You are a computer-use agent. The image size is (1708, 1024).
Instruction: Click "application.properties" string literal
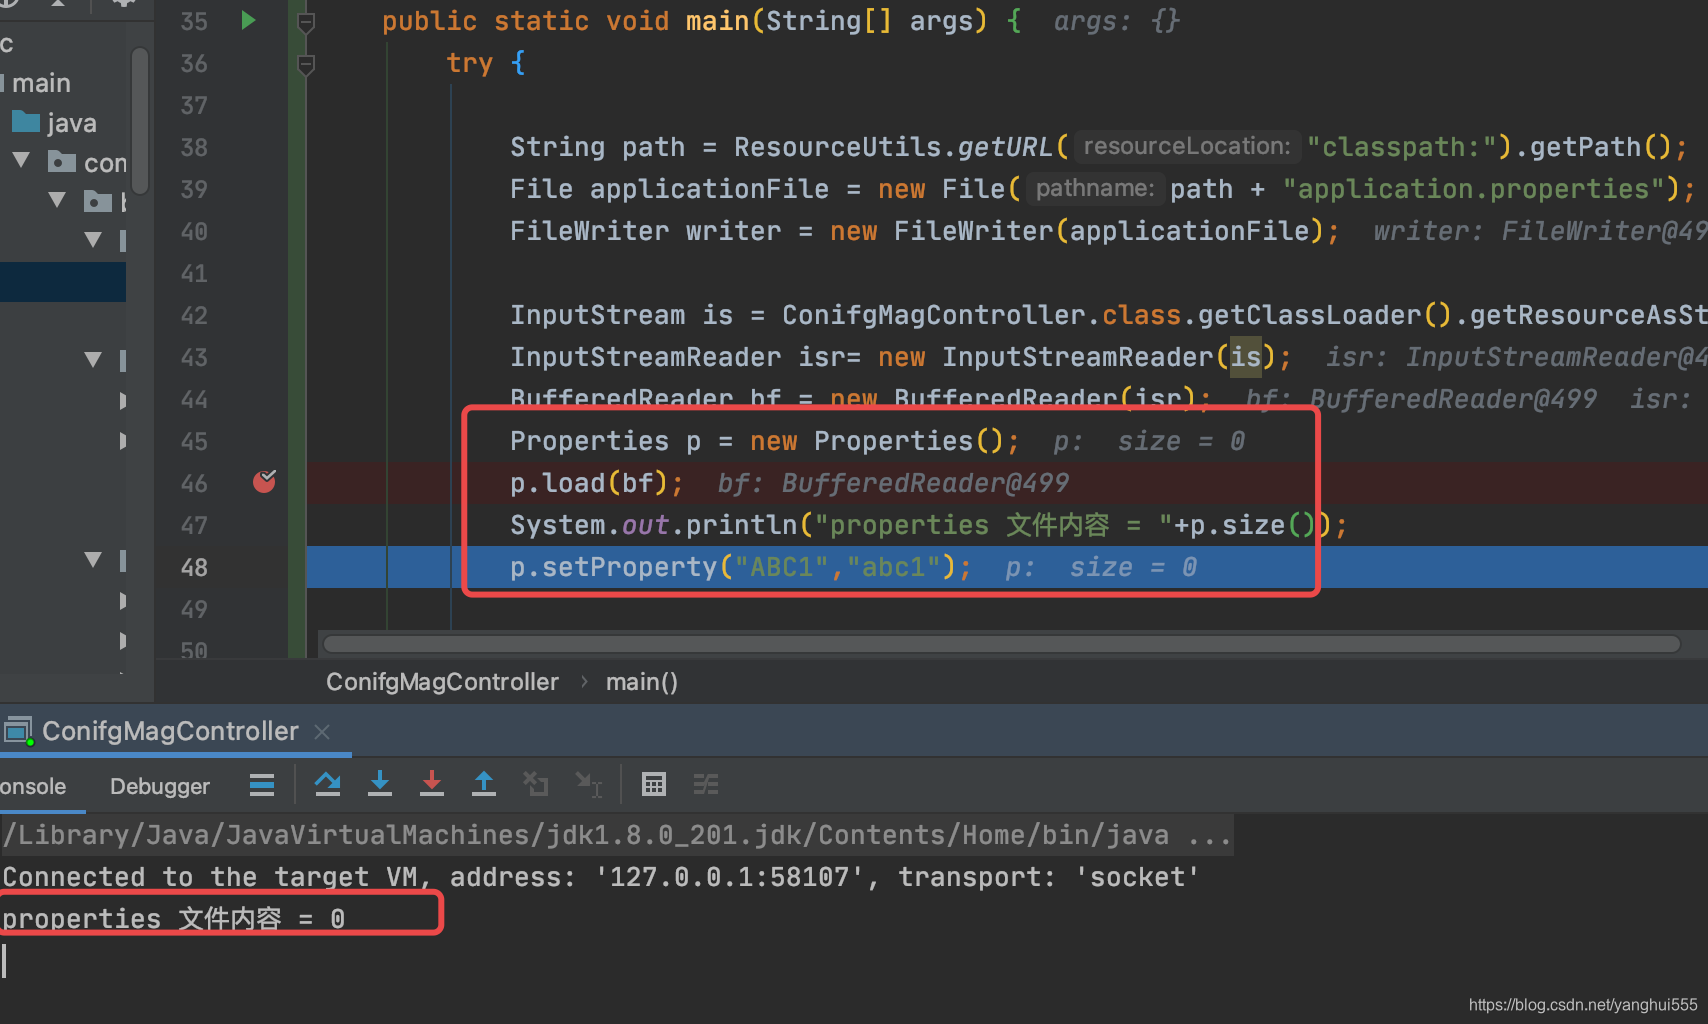coord(1473,189)
